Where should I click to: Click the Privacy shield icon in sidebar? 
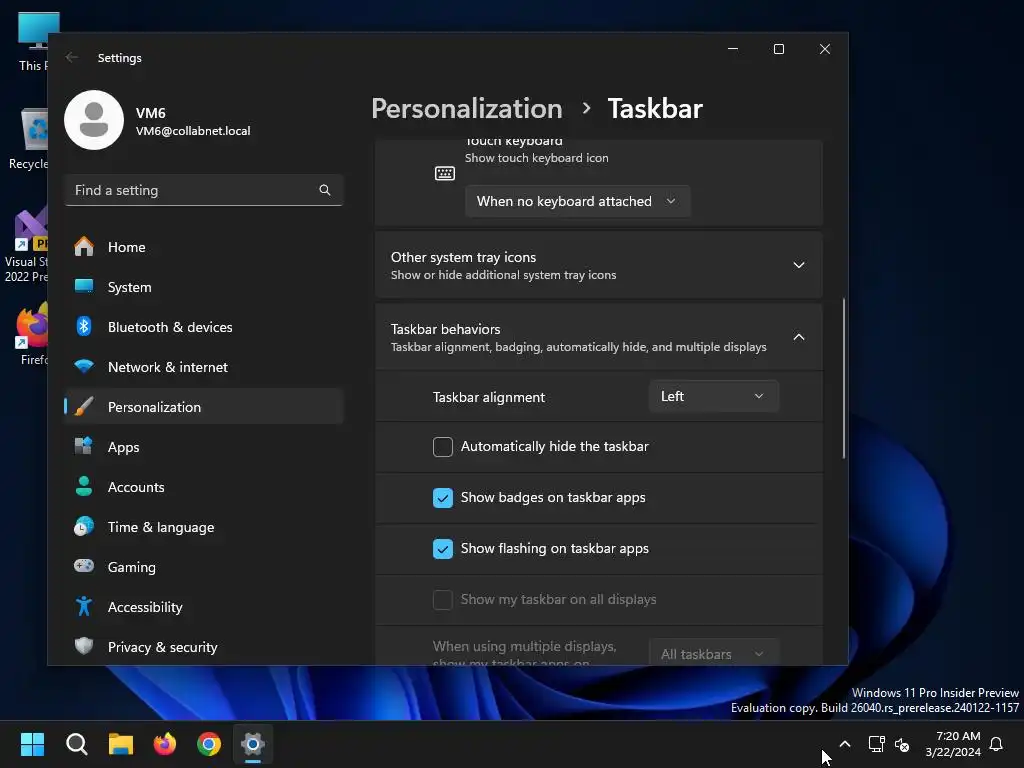coord(84,647)
